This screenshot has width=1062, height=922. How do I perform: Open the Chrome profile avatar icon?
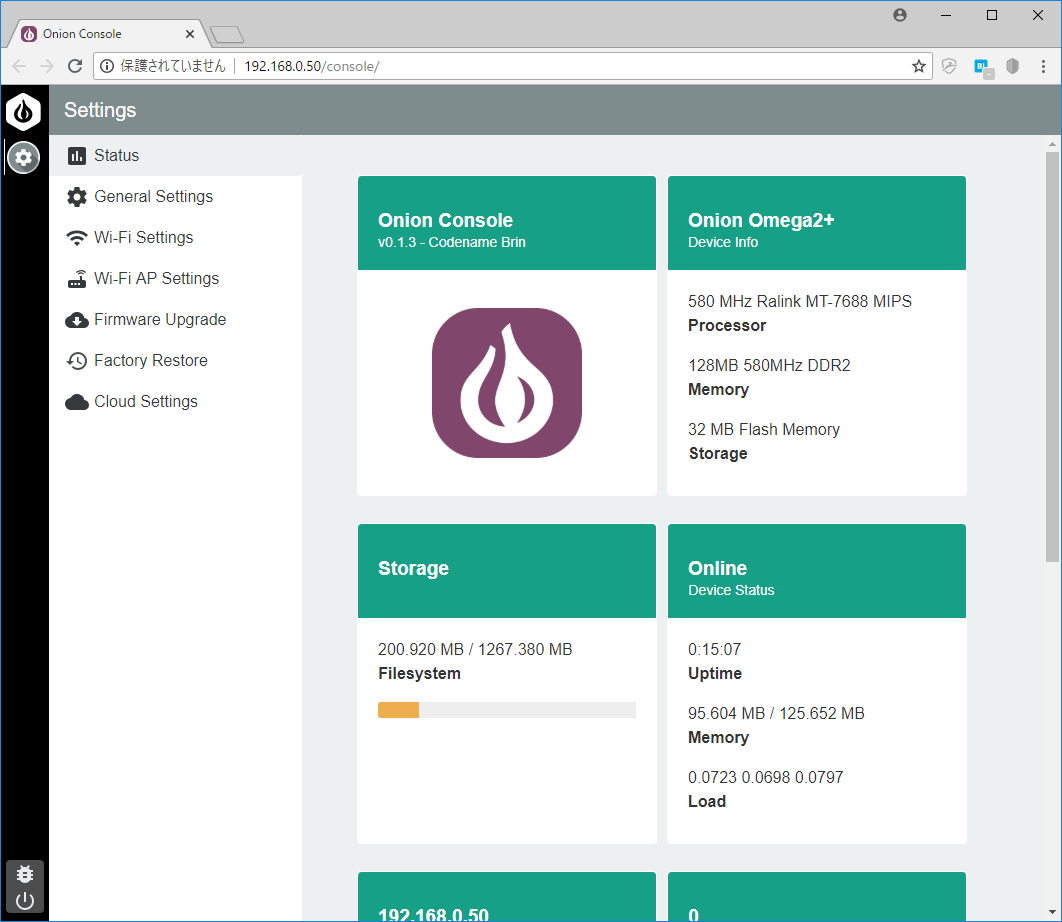pos(899,15)
